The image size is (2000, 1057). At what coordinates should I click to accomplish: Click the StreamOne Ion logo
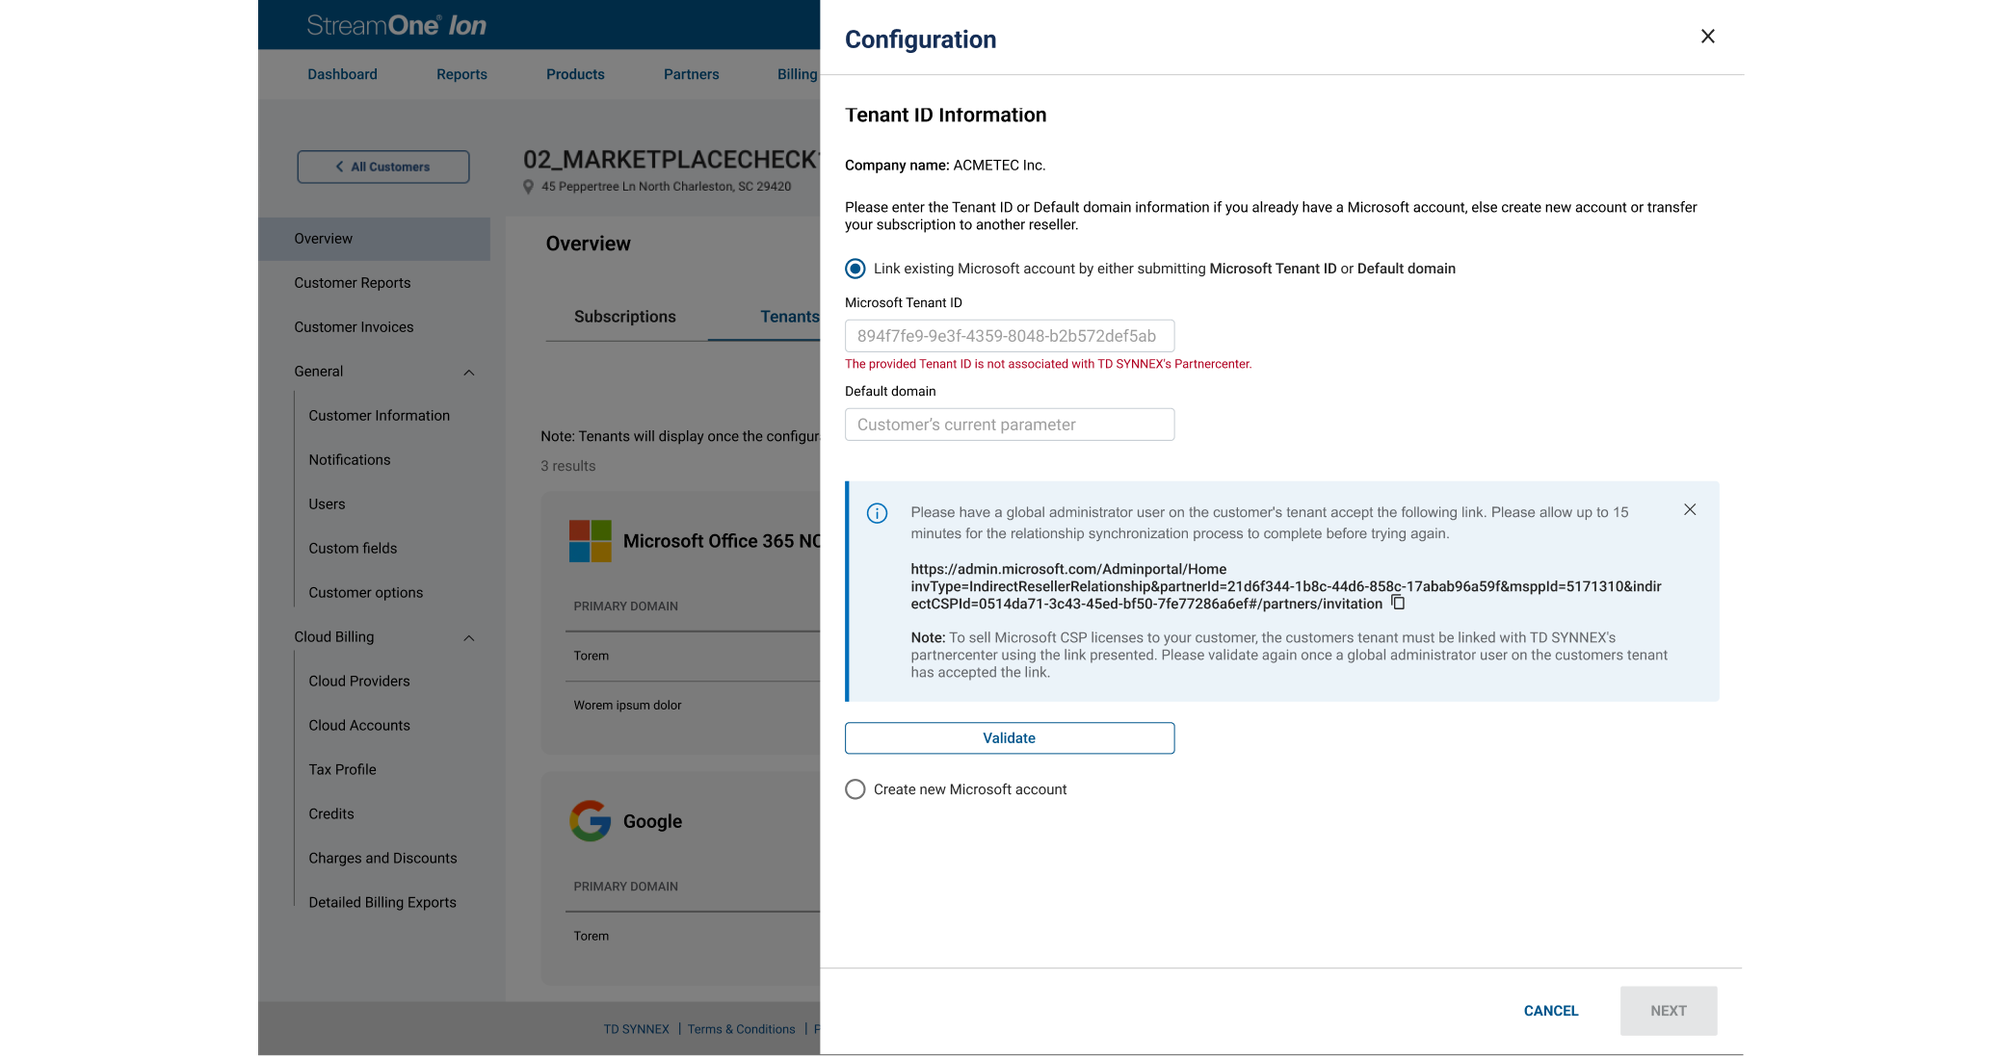tap(397, 25)
